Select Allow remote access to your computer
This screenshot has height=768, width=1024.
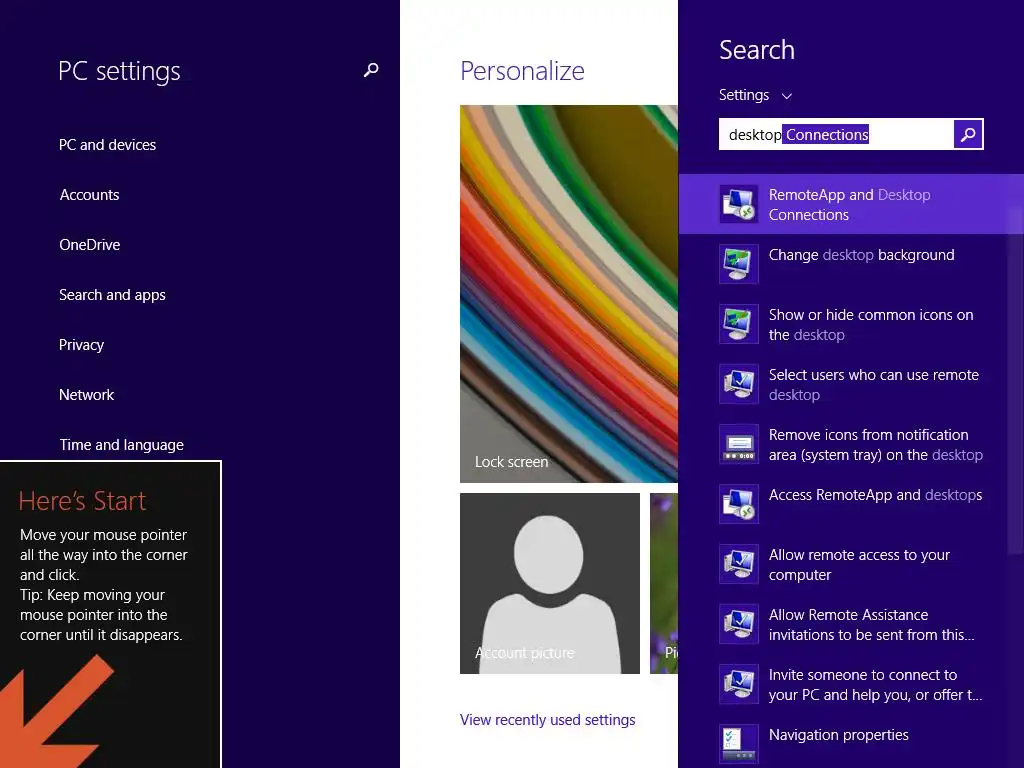(851, 564)
